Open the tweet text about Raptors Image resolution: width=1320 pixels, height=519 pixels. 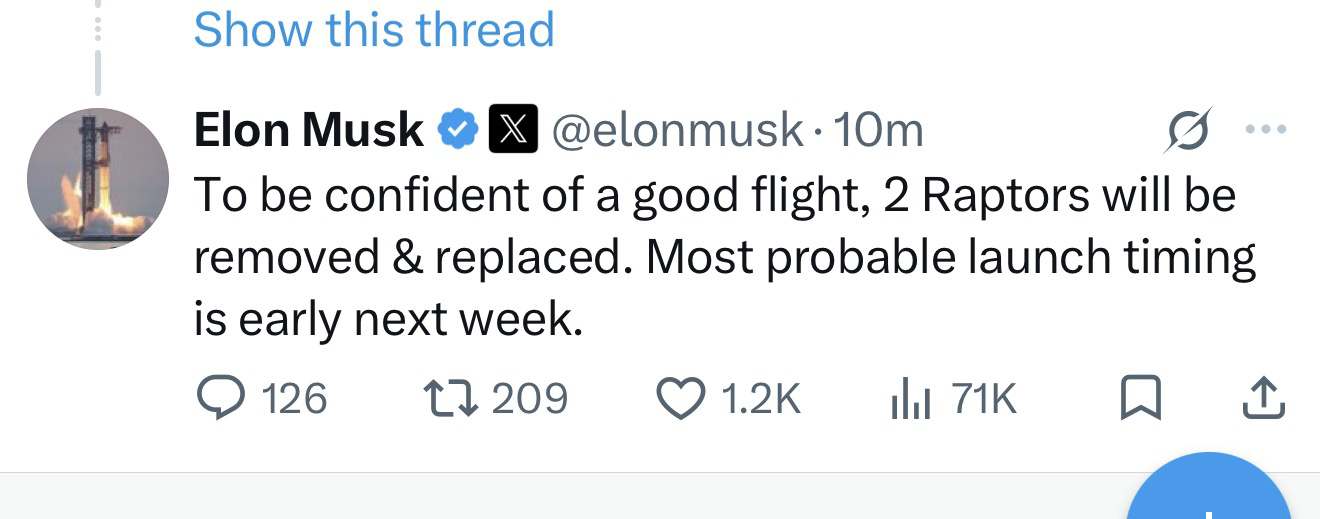(x=724, y=257)
